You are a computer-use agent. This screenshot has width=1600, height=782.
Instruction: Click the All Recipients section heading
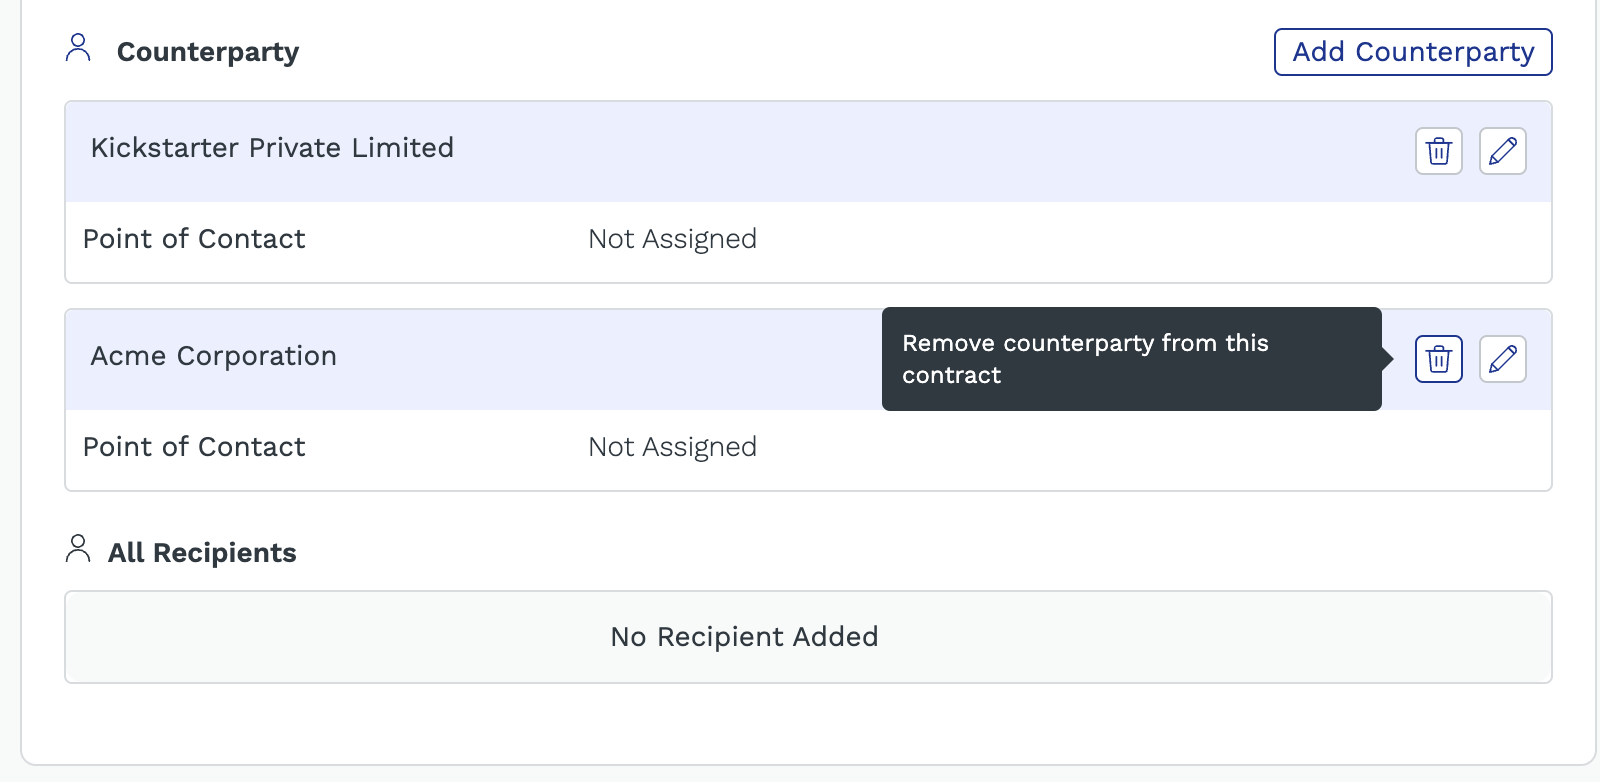tap(202, 553)
